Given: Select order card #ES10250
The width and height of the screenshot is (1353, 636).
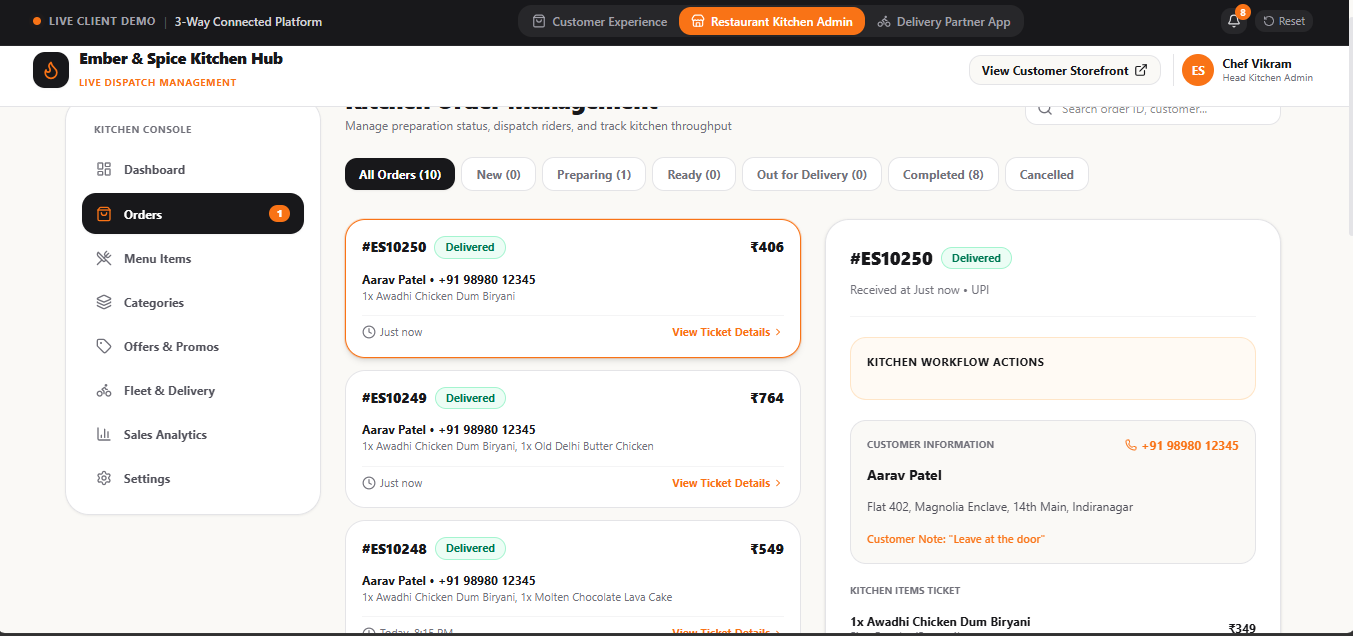Looking at the screenshot, I should [x=573, y=288].
